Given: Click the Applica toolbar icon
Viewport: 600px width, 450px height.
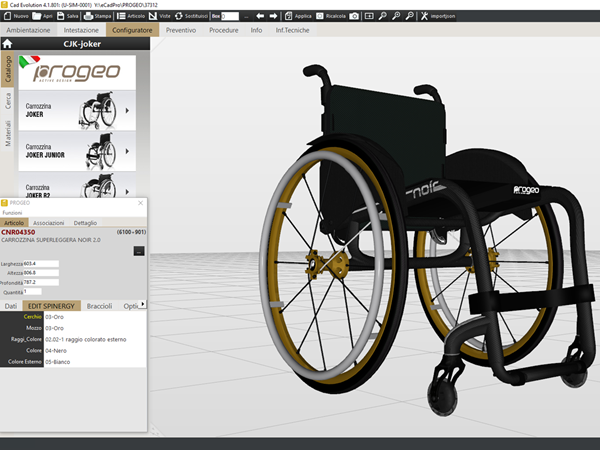Looking at the screenshot, I should pos(289,16).
